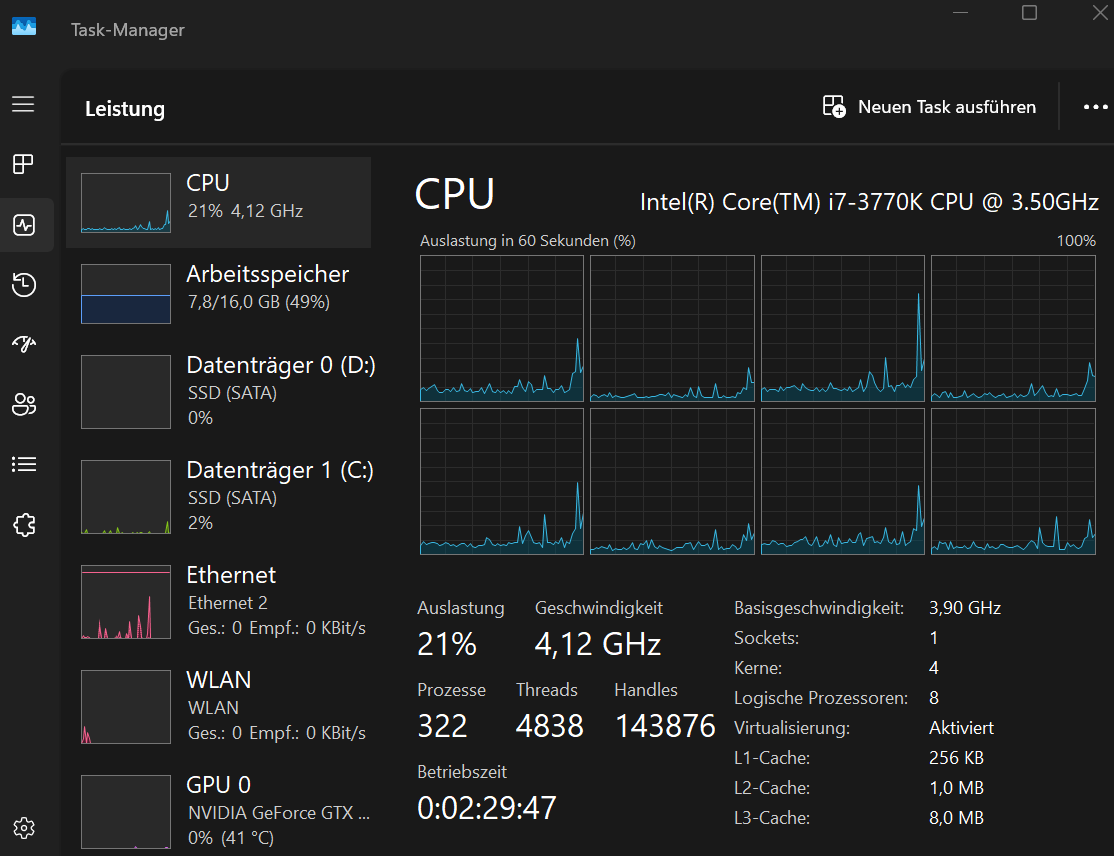Click the Betriebszeit value 0:02:29:47
The width and height of the screenshot is (1114, 856).
[x=487, y=808]
